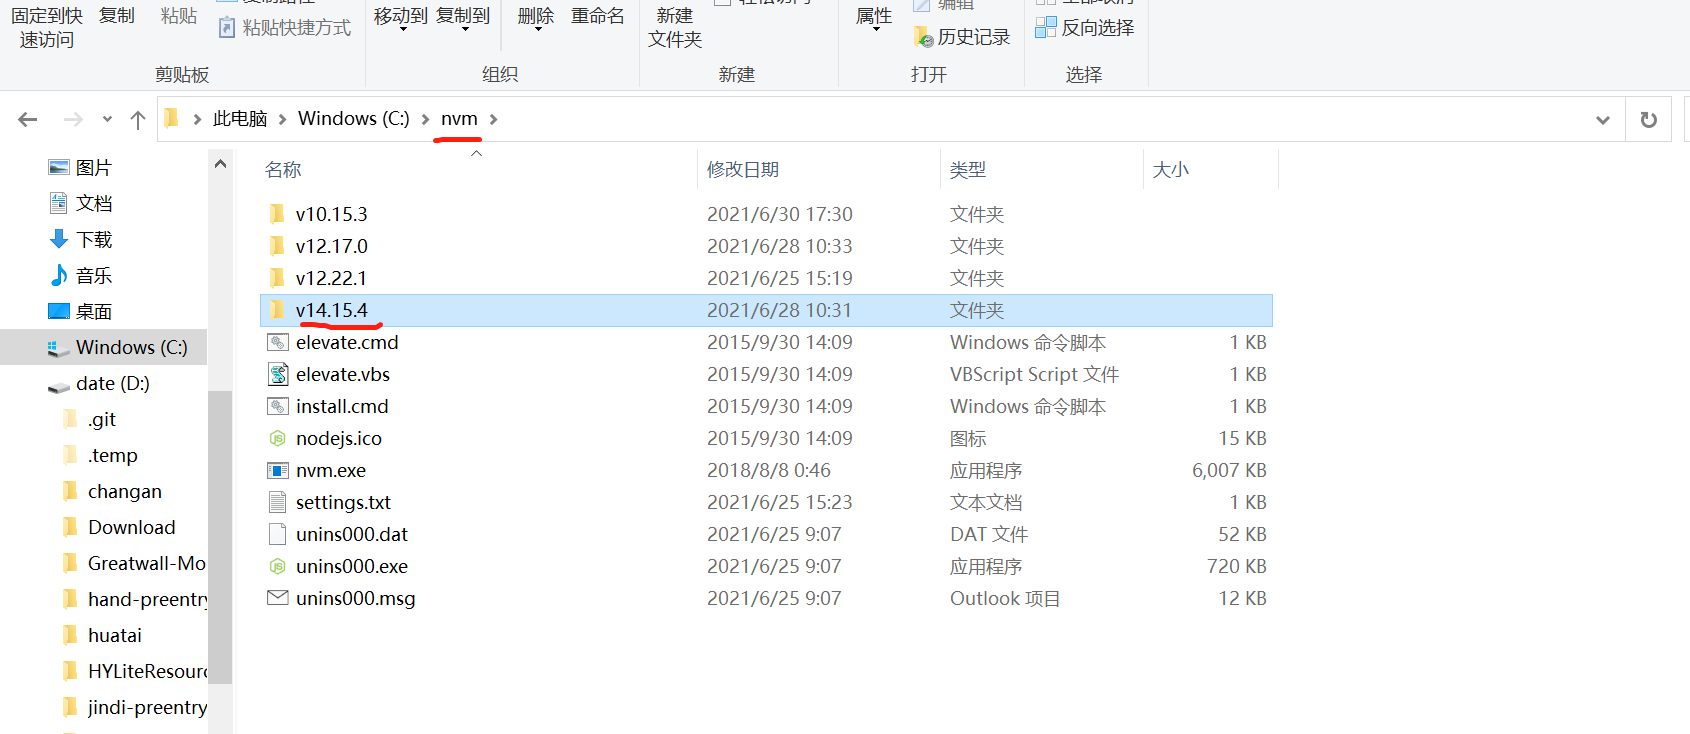The height and width of the screenshot is (734, 1690).
Task: Open the .temp folder in sidebar
Action: click(x=100, y=455)
